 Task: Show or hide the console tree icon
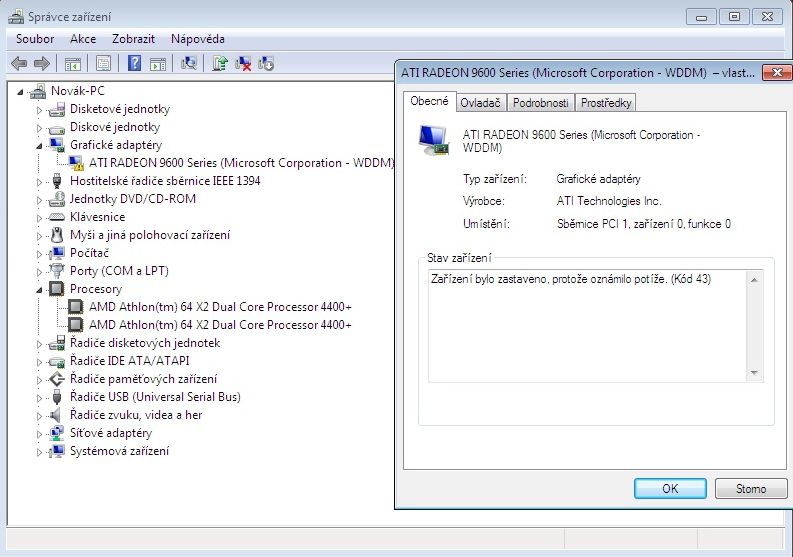[73, 64]
